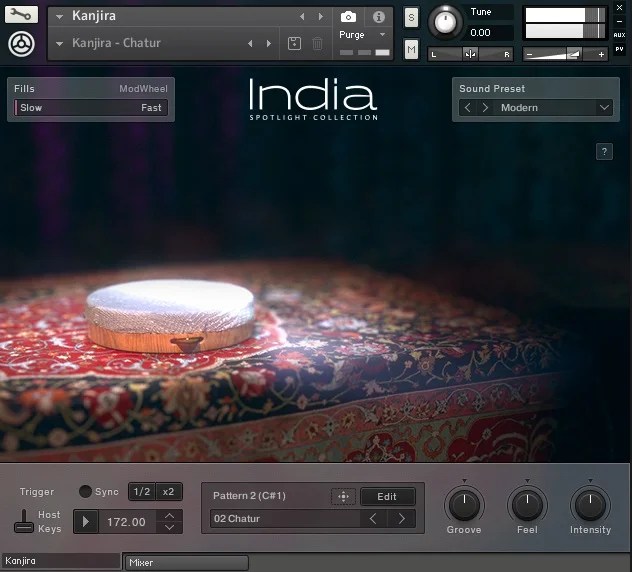Screen dimensions: 632x572
Task: Minimize instrument with the dash button
Action: pos(620,21)
